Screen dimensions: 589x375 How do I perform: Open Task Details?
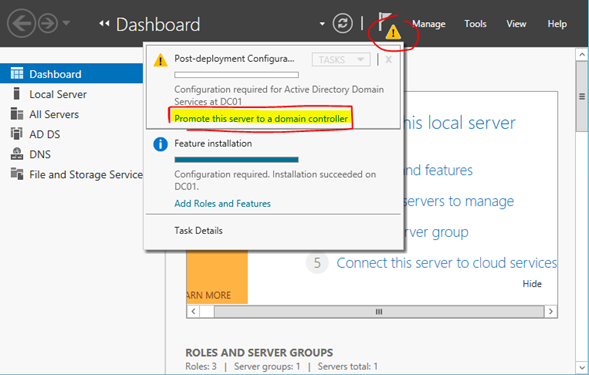[198, 231]
